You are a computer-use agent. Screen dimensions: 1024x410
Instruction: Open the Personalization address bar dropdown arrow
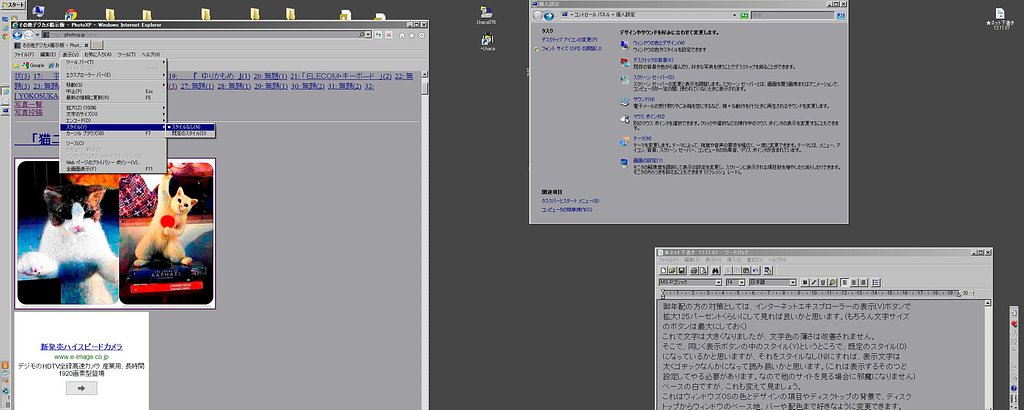point(735,15)
